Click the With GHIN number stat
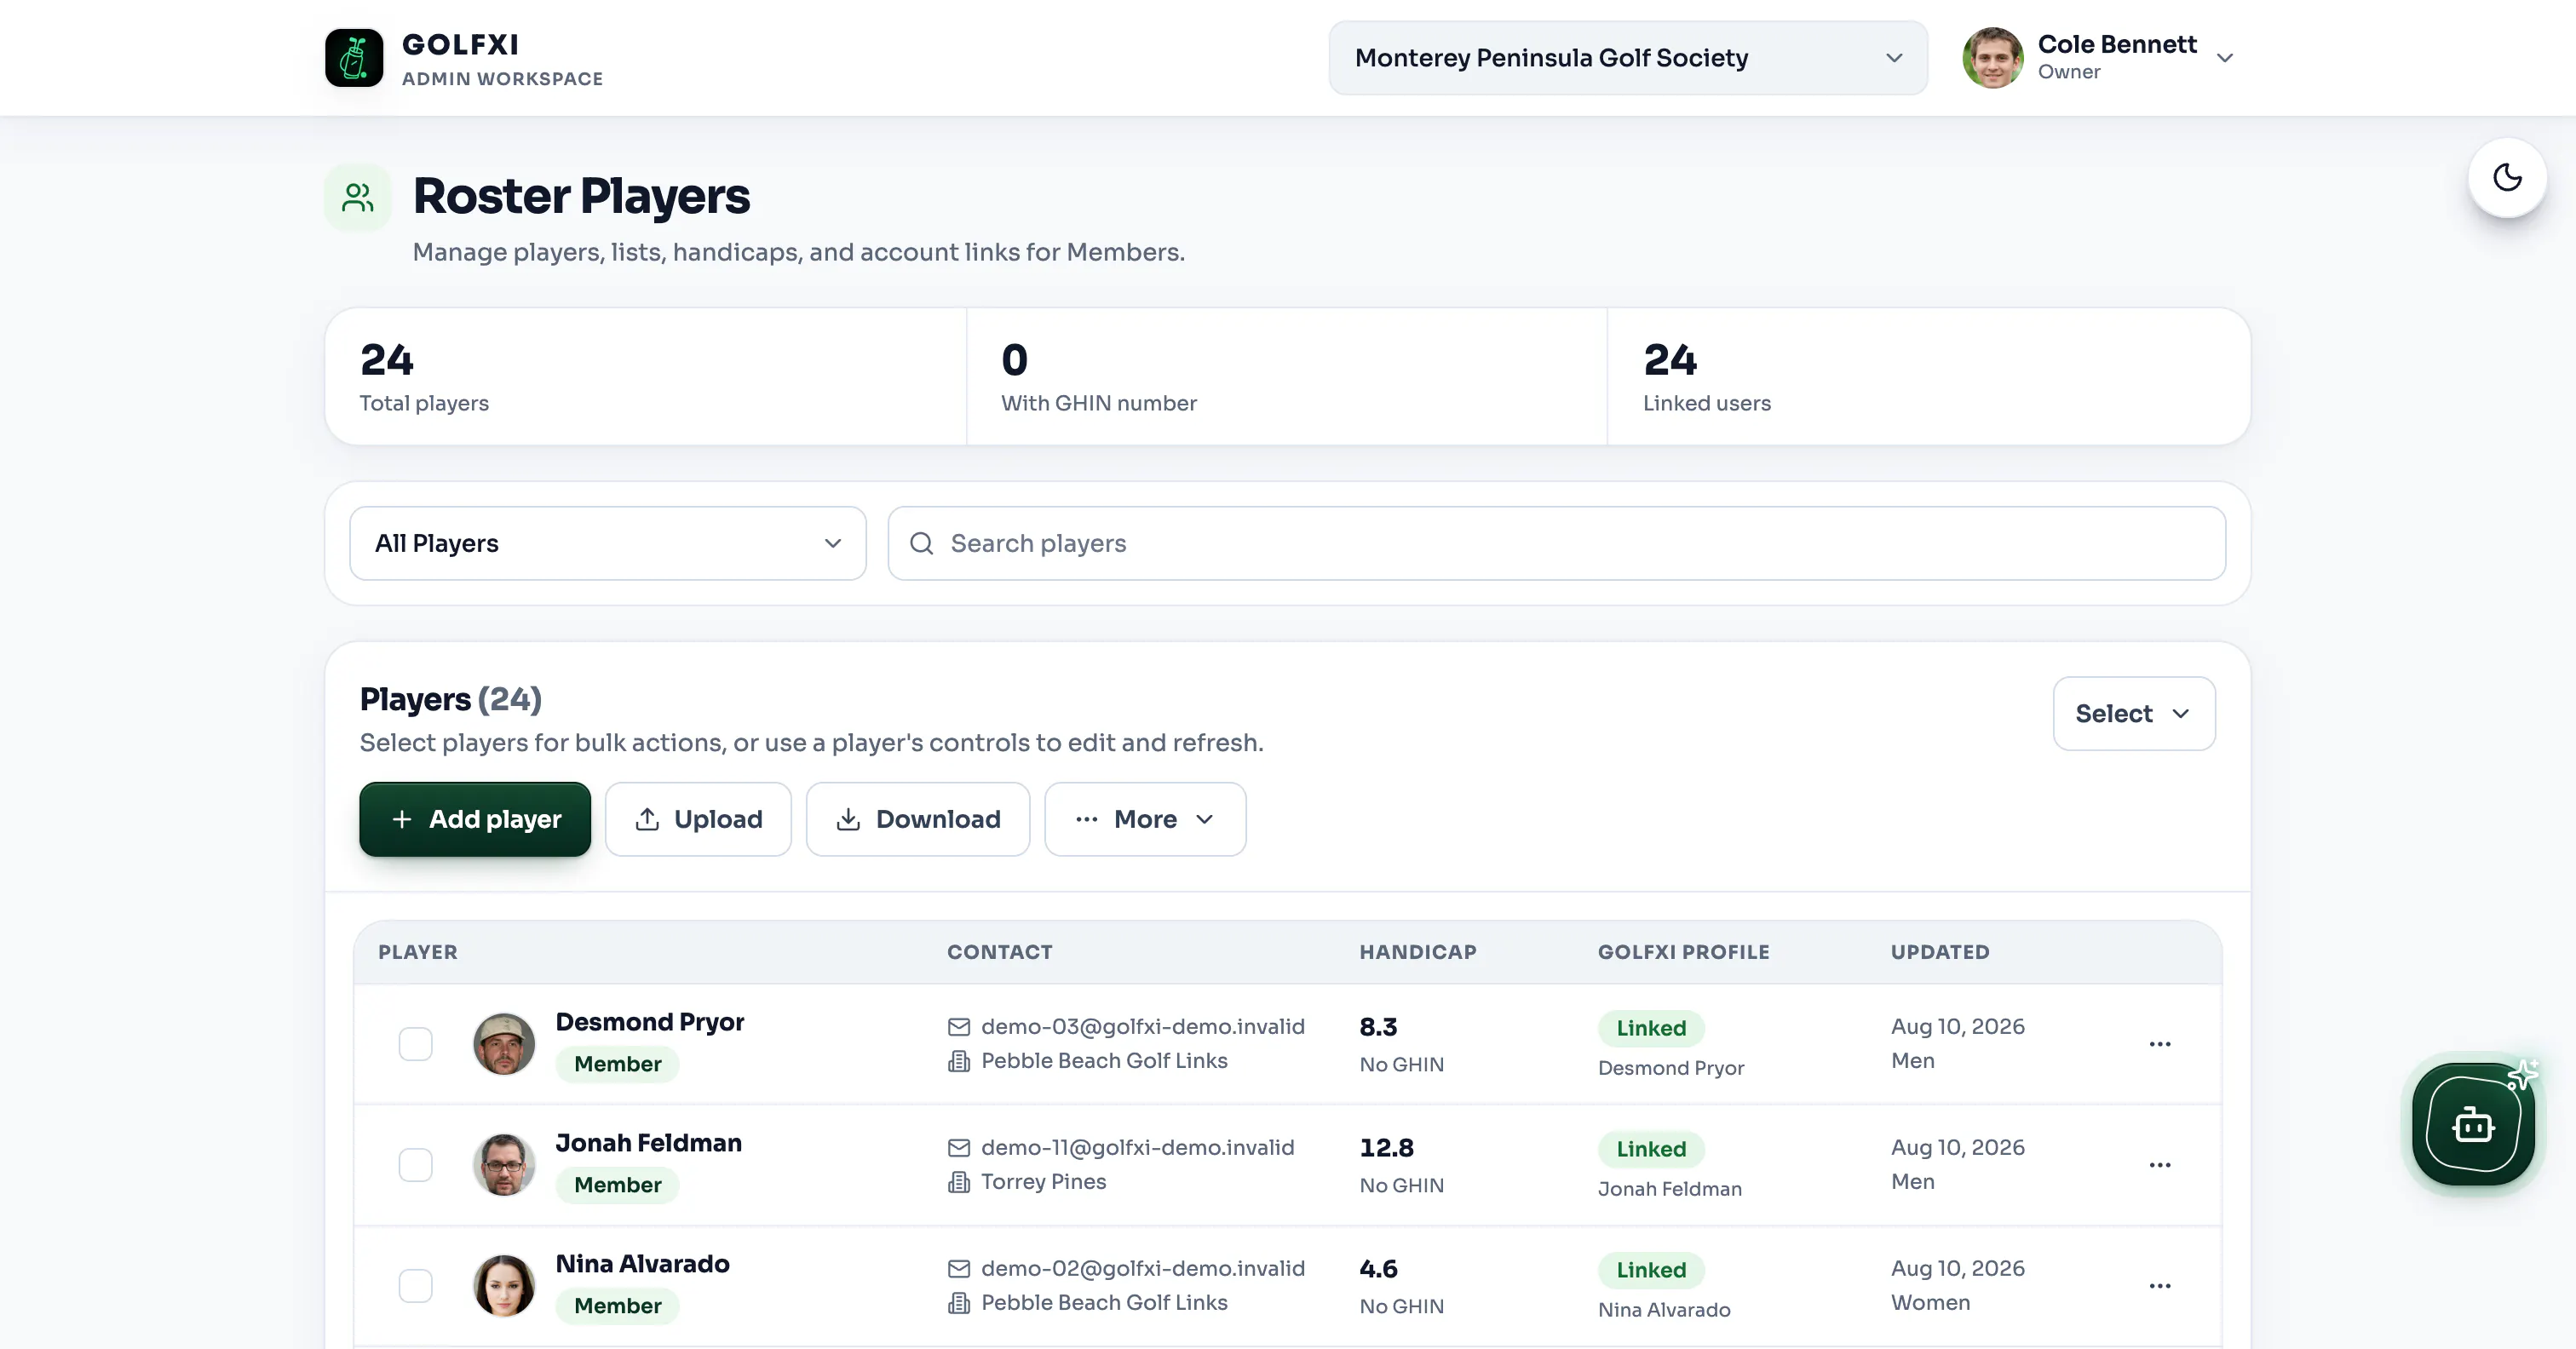This screenshot has height=1349, width=2576. [1287, 377]
